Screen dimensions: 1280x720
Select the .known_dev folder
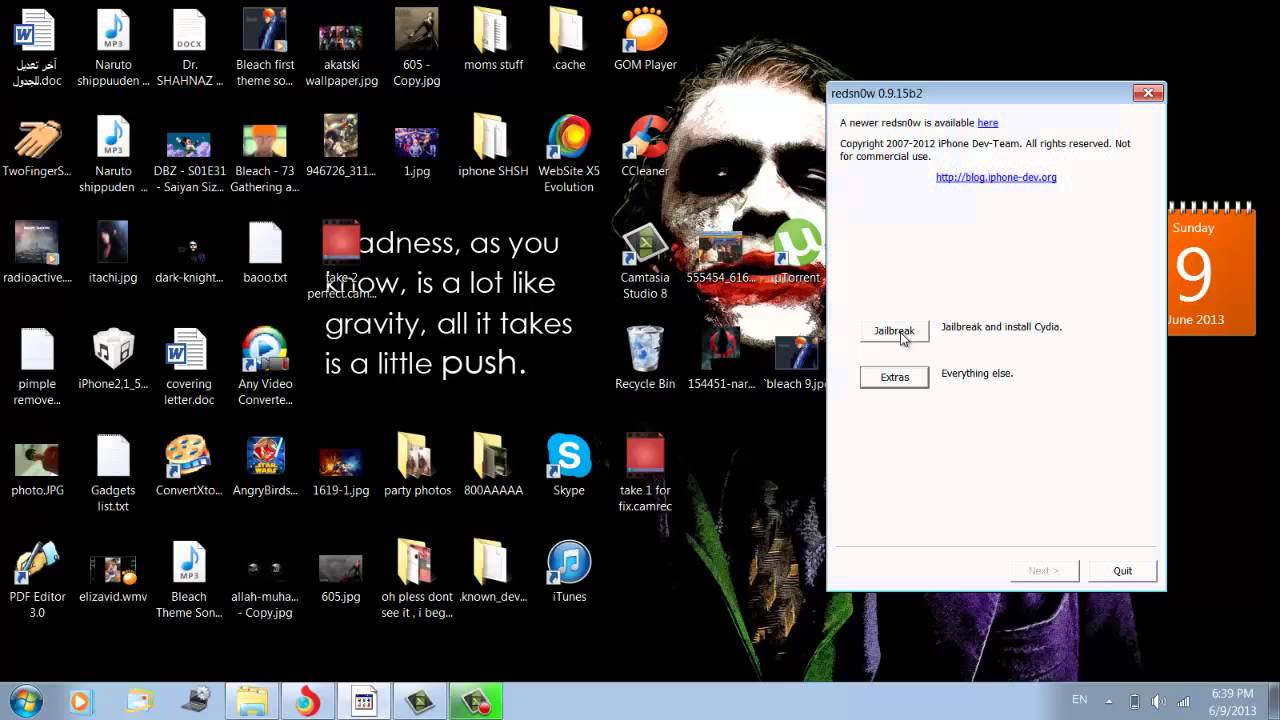[x=493, y=571]
